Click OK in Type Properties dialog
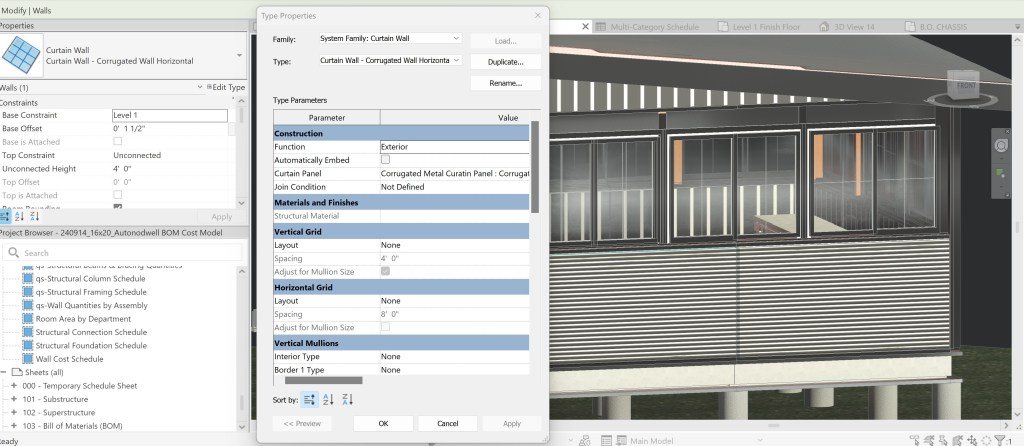Viewport: 1024px width, 446px height. pyautogui.click(x=383, y=423)
